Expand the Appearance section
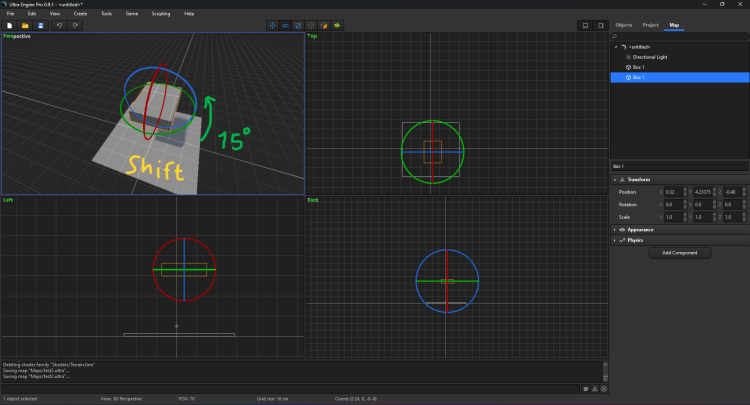Screen dimensions: 750x405 pyautogui.click(x=641, y=229)
